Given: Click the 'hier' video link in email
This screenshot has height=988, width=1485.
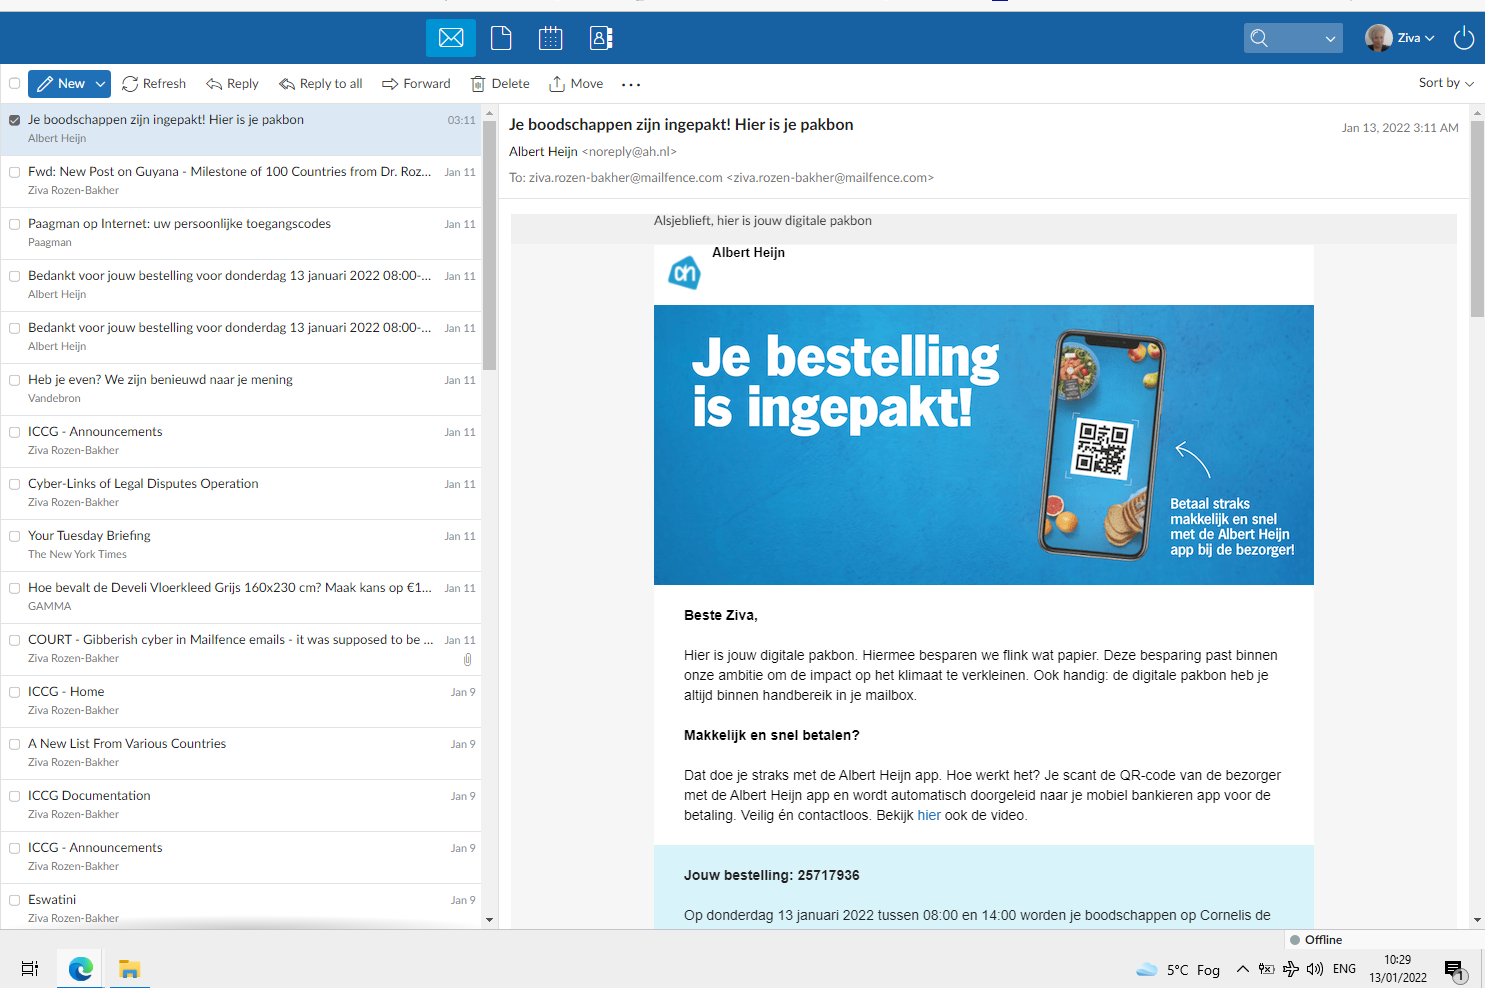Looking at the screenshot, I should tap(929, 815).
